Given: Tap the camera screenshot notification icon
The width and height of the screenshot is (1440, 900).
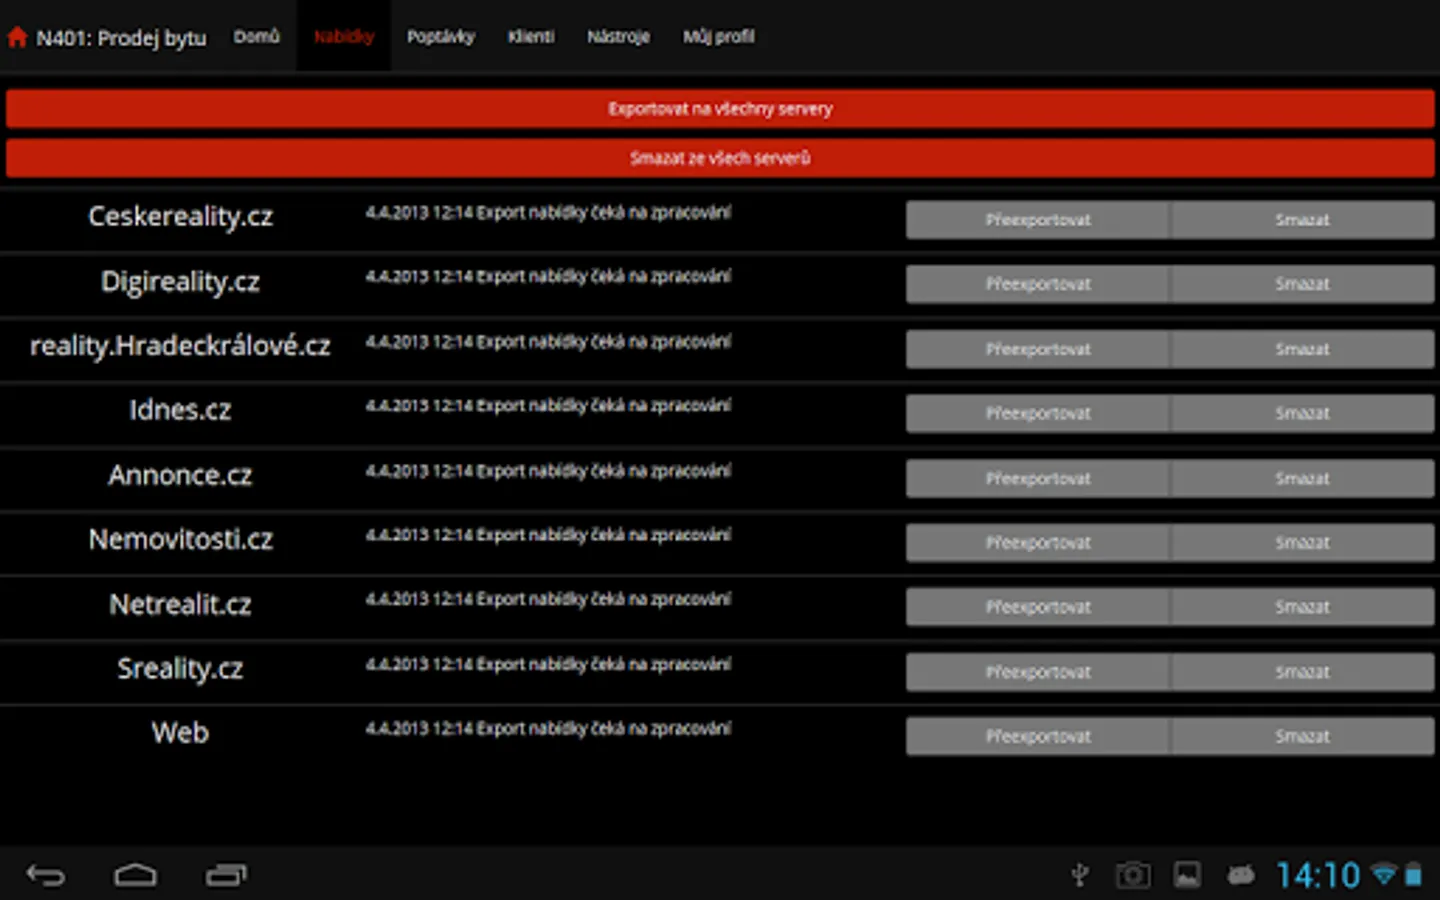Looking at the screenshot, I should (x=1133, y=875).
